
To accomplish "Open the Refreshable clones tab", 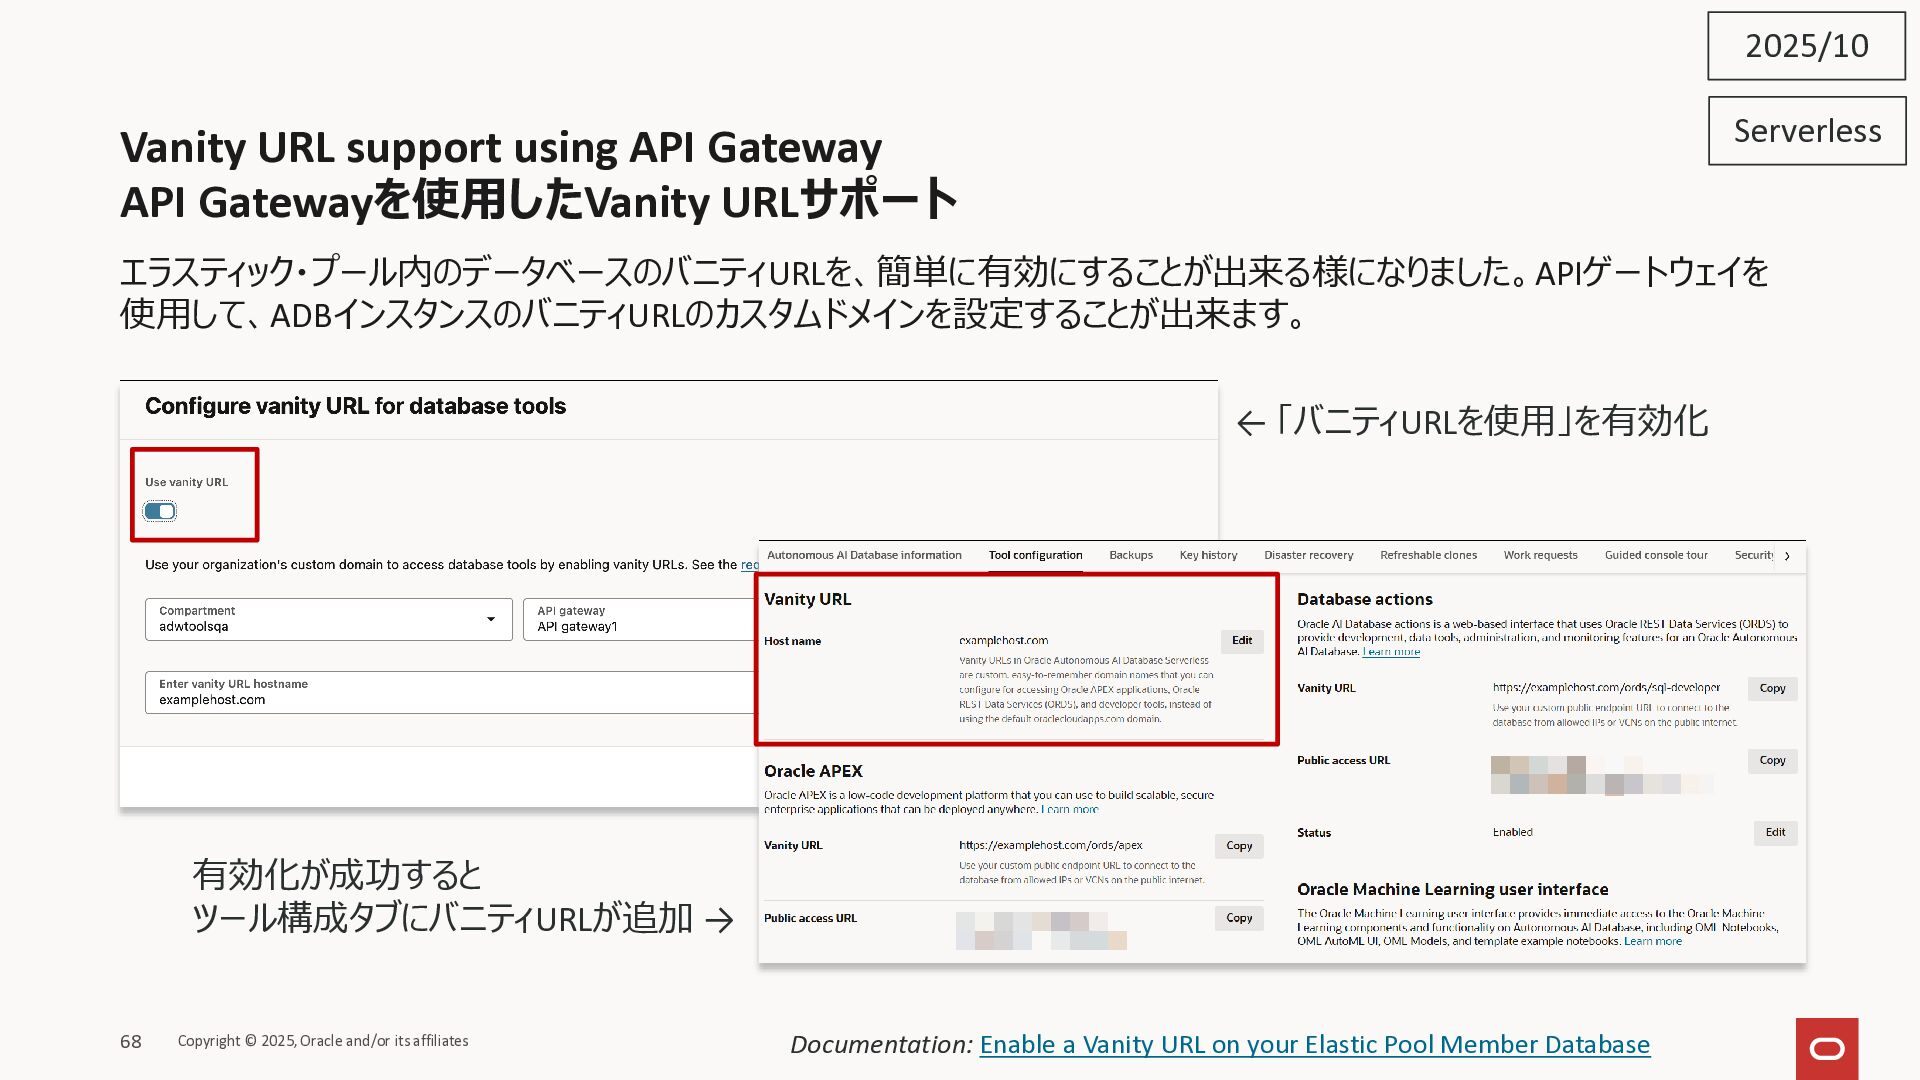I will (1428, 555).
